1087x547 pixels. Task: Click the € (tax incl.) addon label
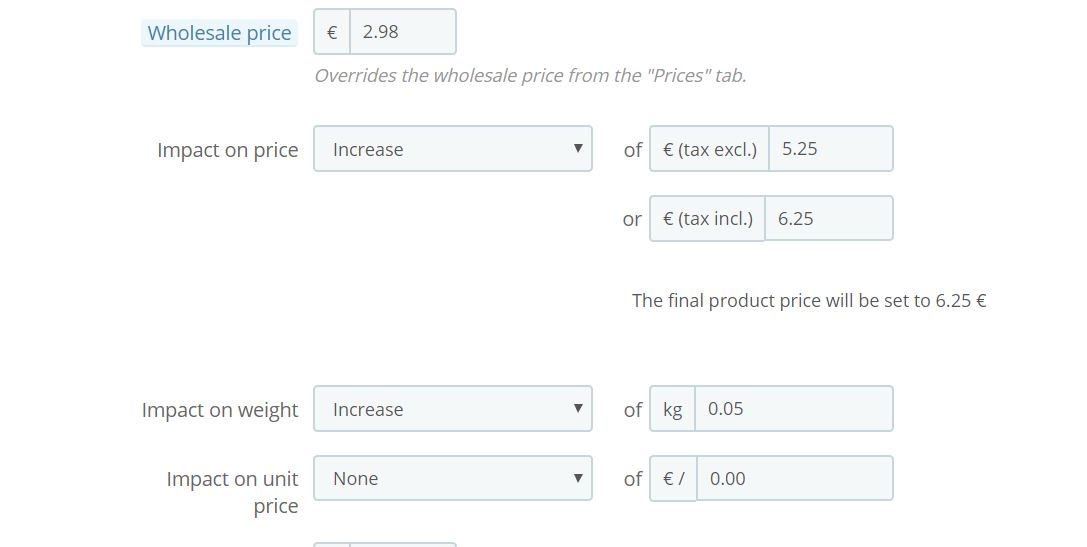coord(707,219)
